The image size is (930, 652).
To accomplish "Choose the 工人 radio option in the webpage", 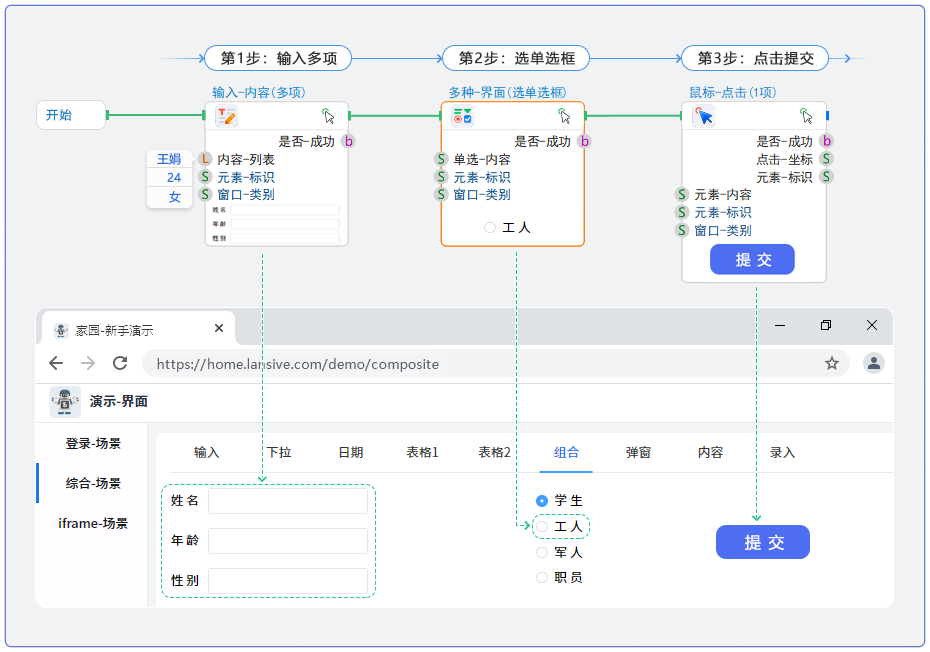I will [x=542, y=526].
